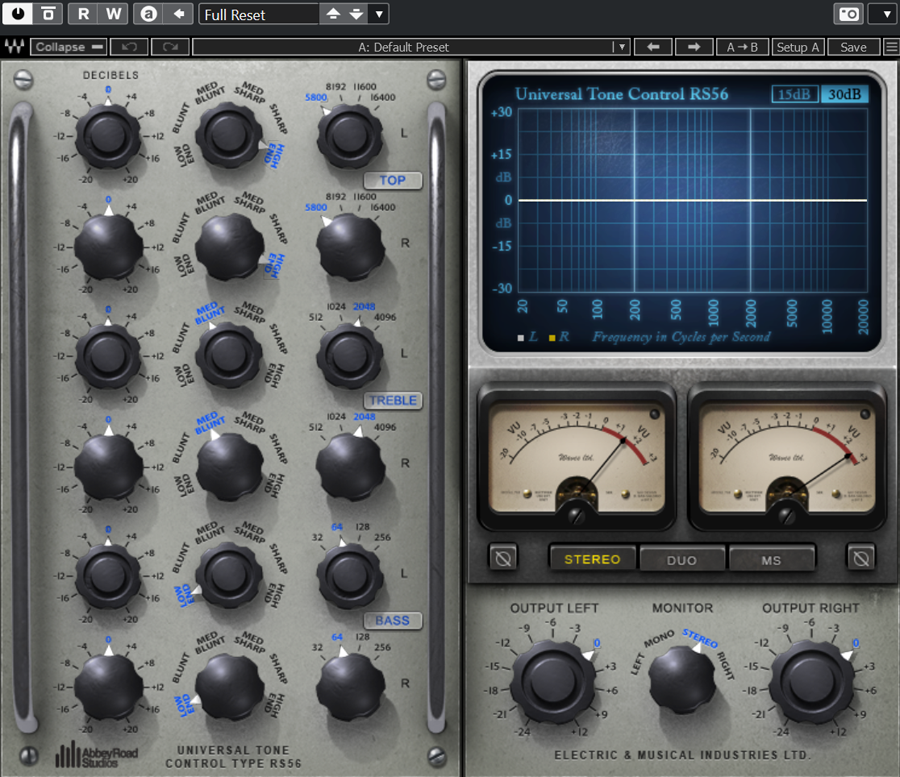This screenshot has width=900, height=777.
Task: Click the Waves logo icon
Action: coord(14,46)
